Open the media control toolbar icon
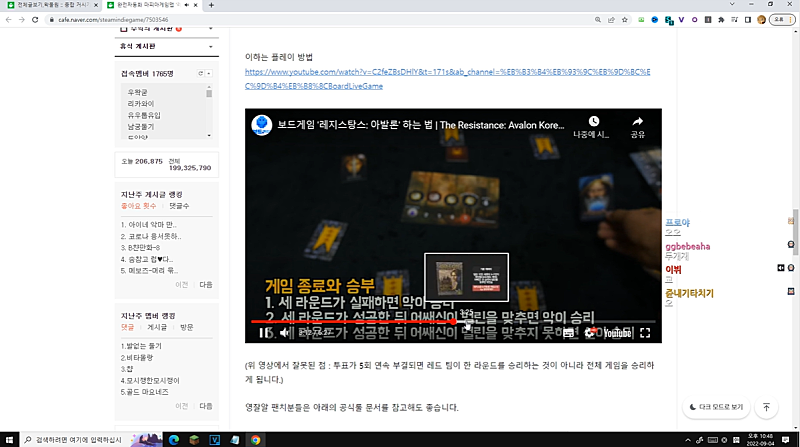The image size is (800, 447). tap(734, 19)
